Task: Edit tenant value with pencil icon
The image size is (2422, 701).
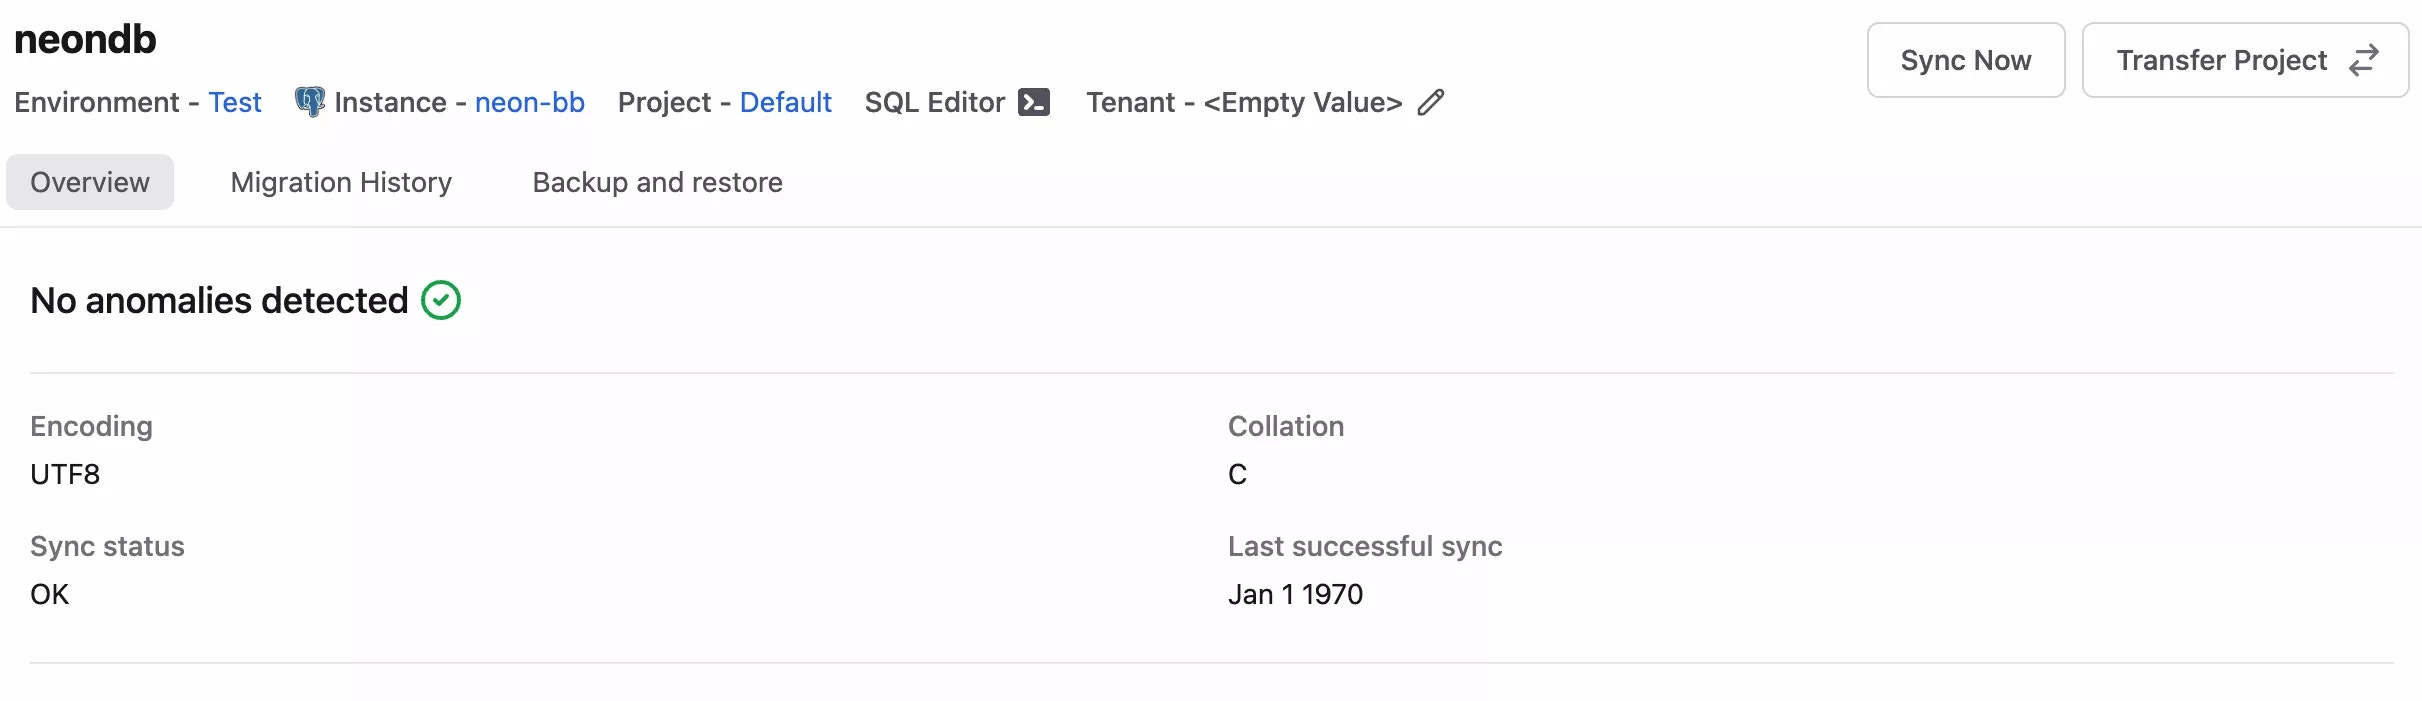Action: click(x=1431, y=102)
